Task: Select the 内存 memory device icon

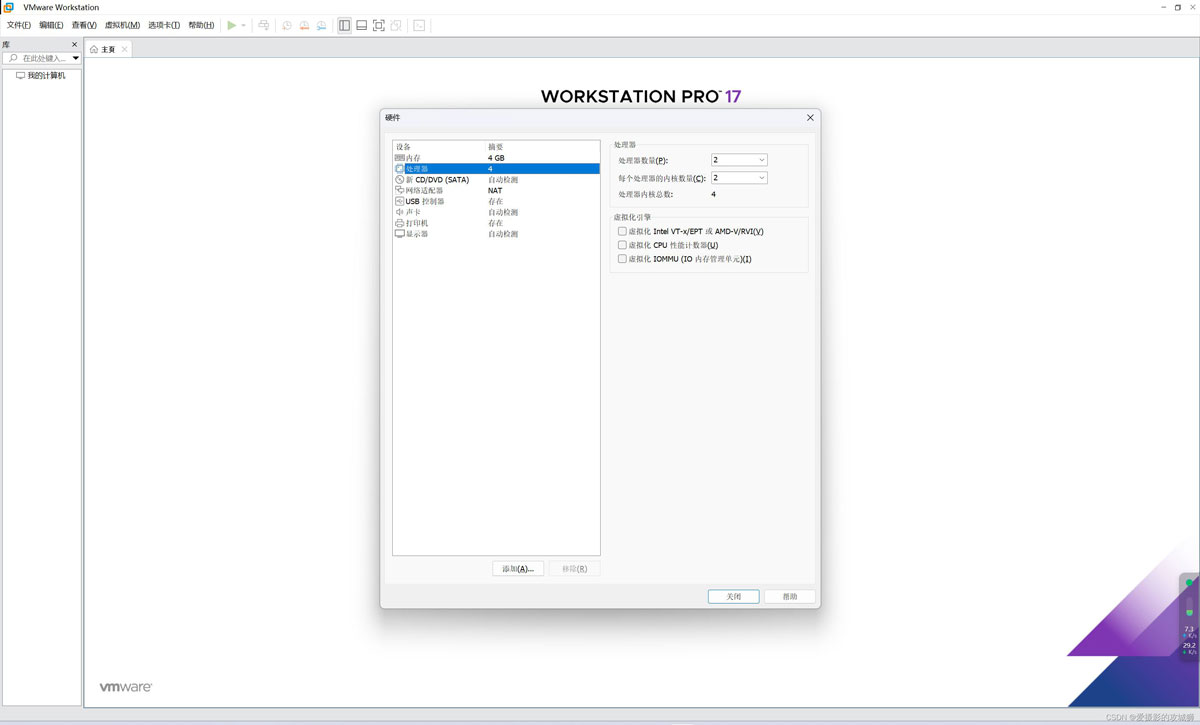Action: [400, 158]
